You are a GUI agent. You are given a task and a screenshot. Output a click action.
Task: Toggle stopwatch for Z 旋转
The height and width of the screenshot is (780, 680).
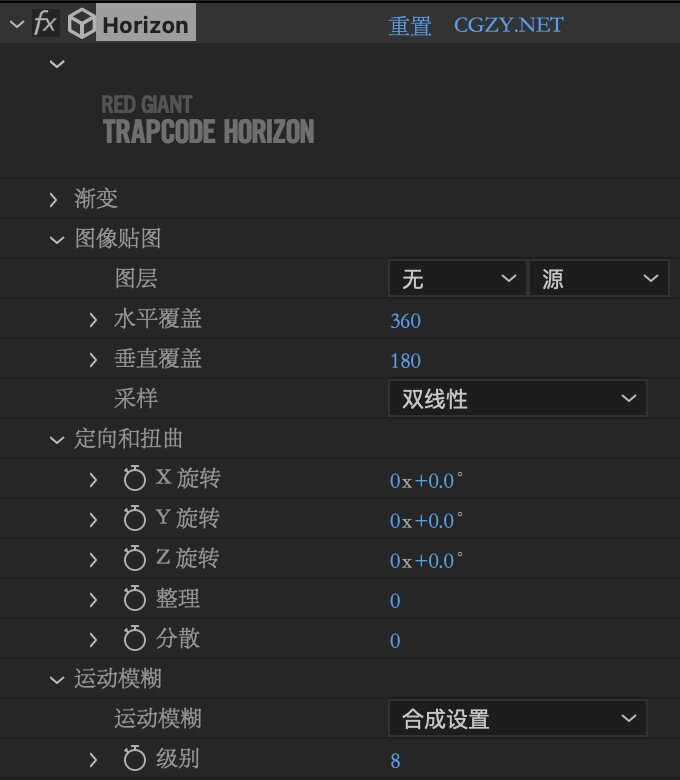pyautogui.click(x=135, y=560)
